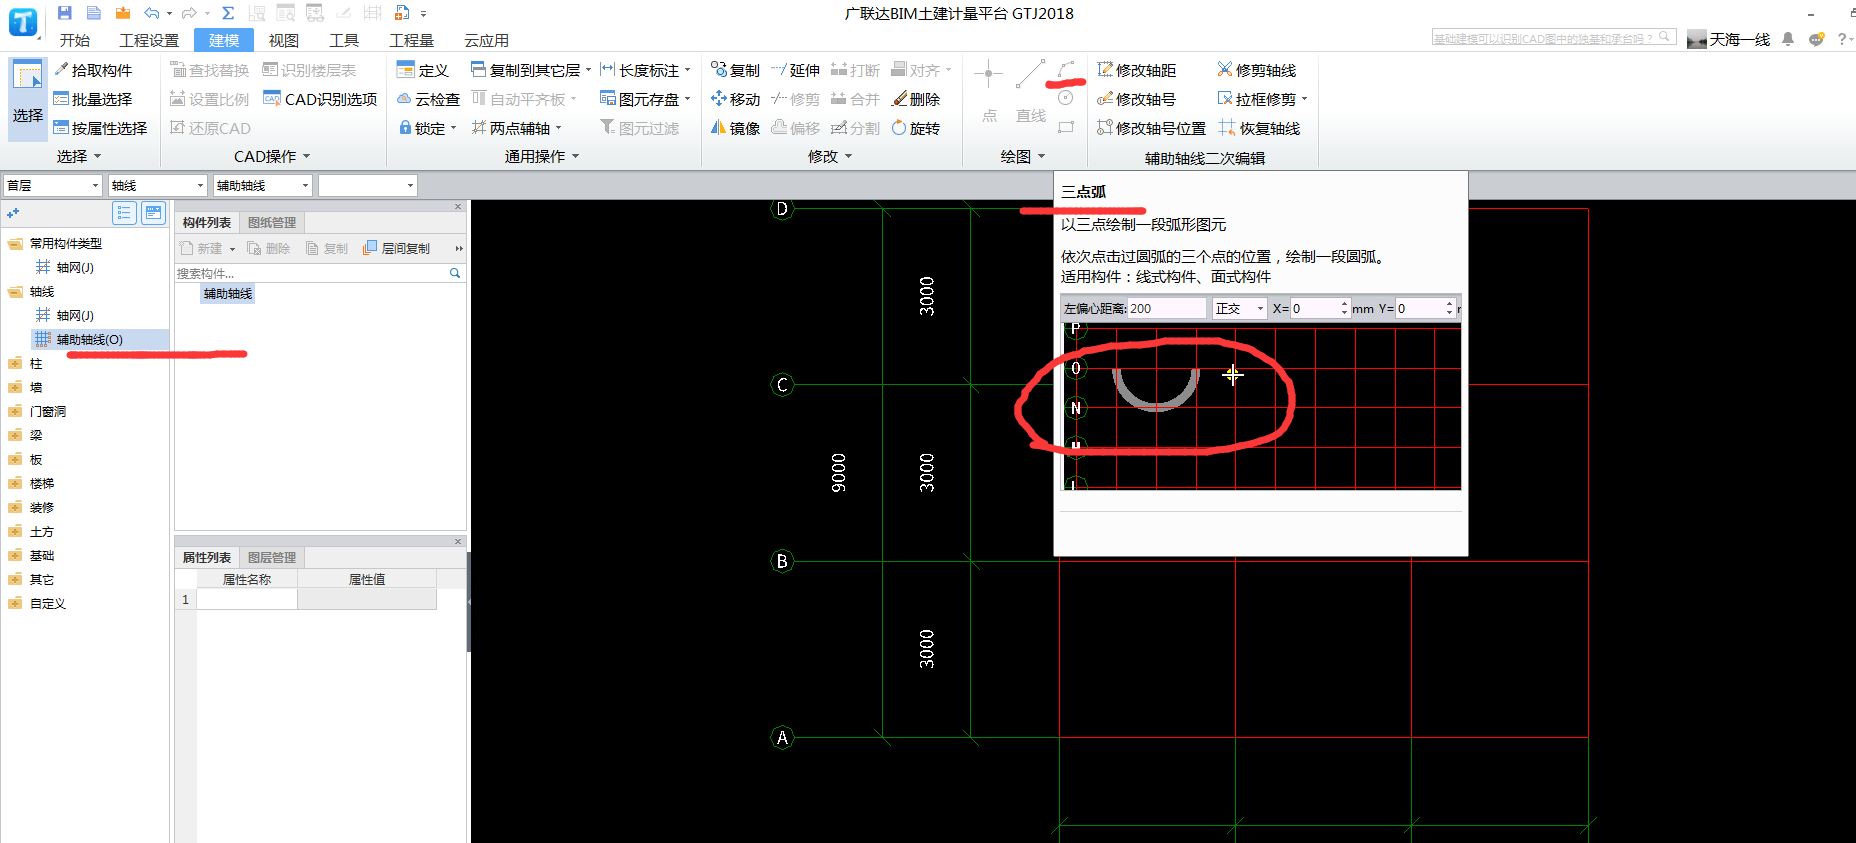Choose 按属性选择 select by attribute

click(x=100, y=128)
